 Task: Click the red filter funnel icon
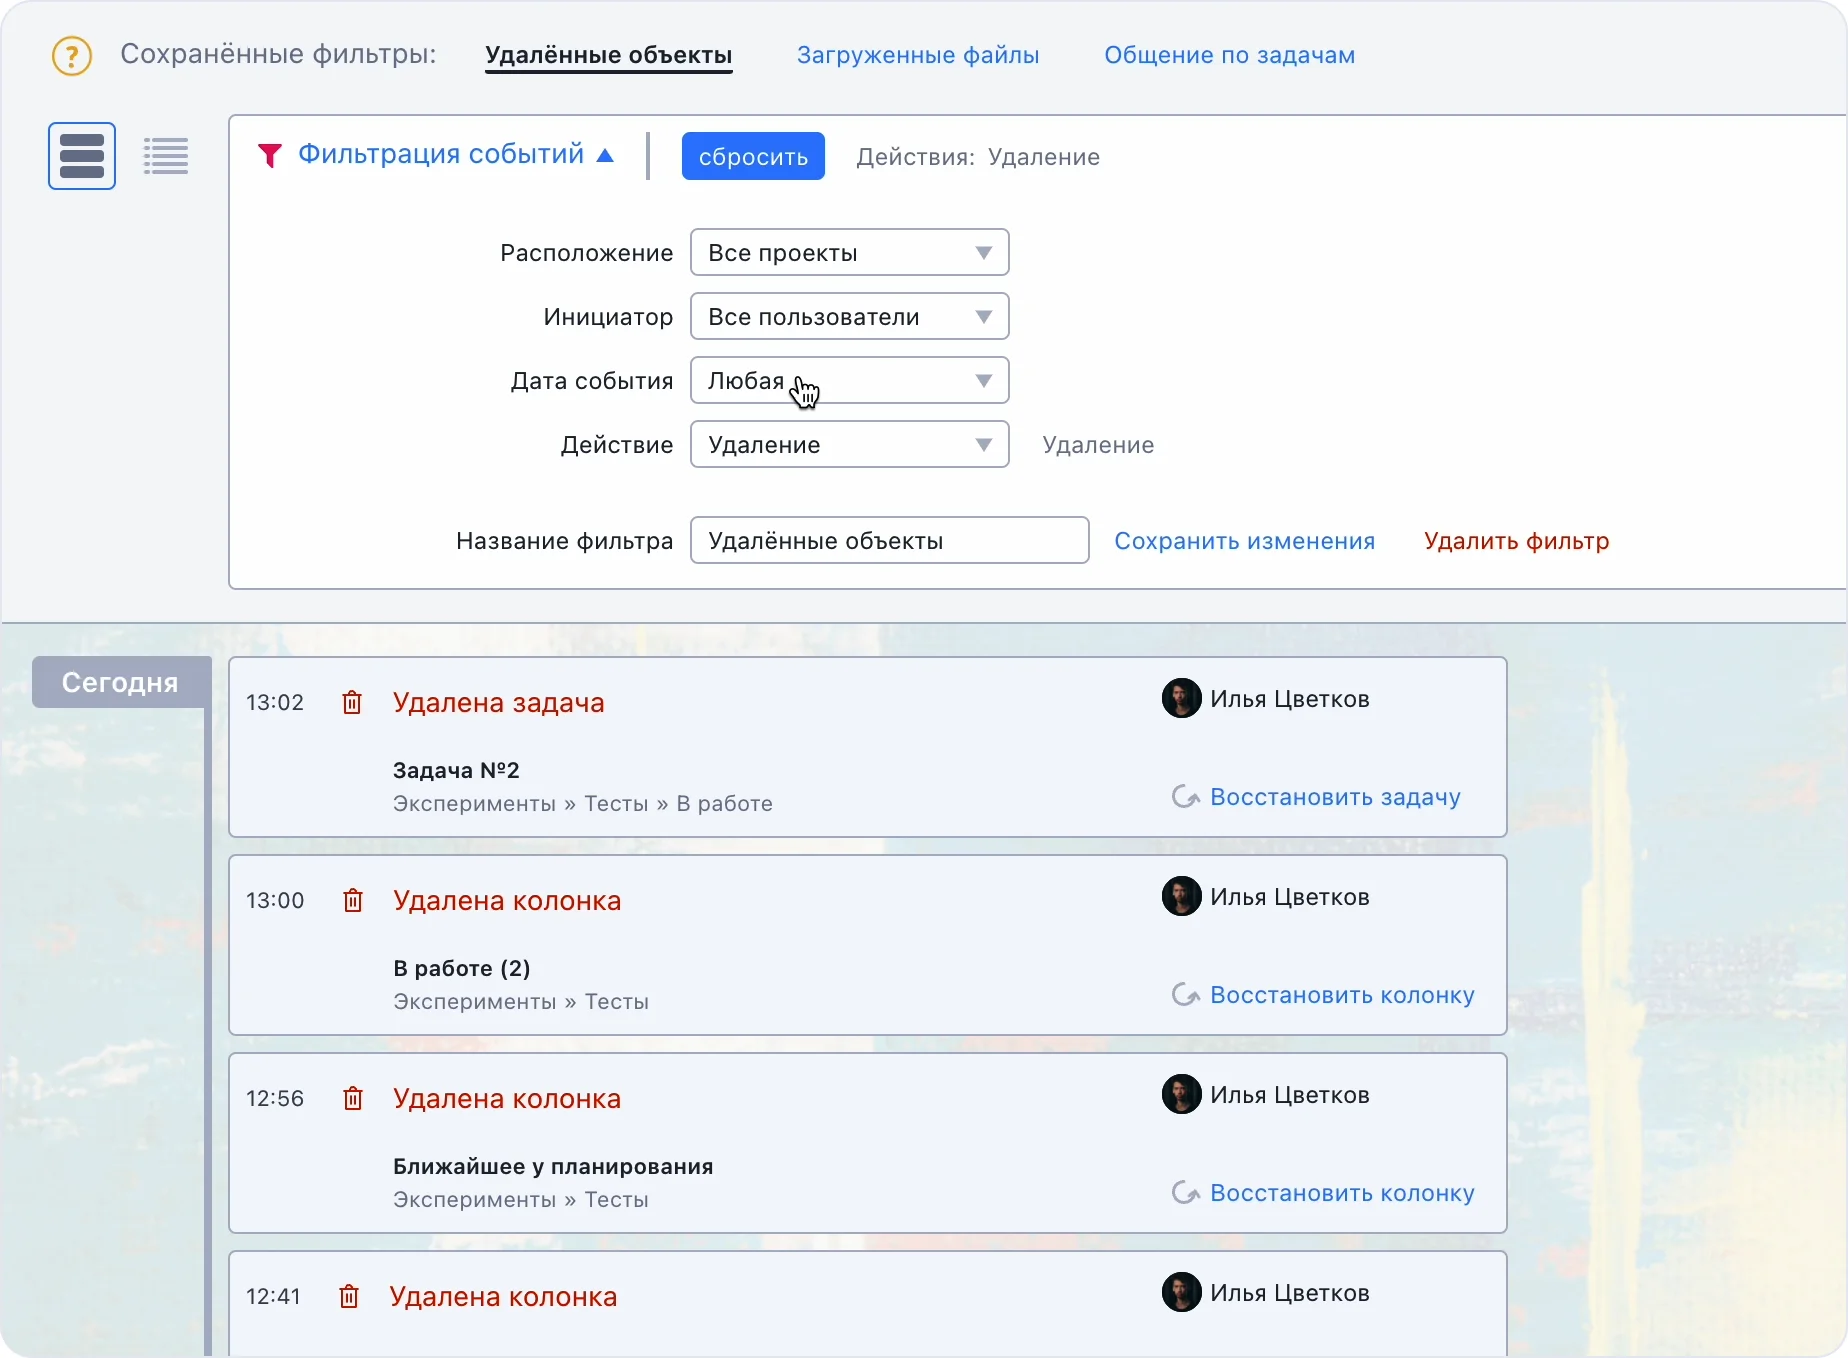tap(269, 155)
